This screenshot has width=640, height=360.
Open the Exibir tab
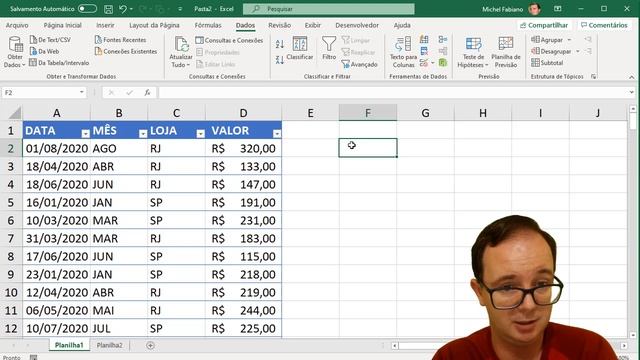(x=313, y=25)
